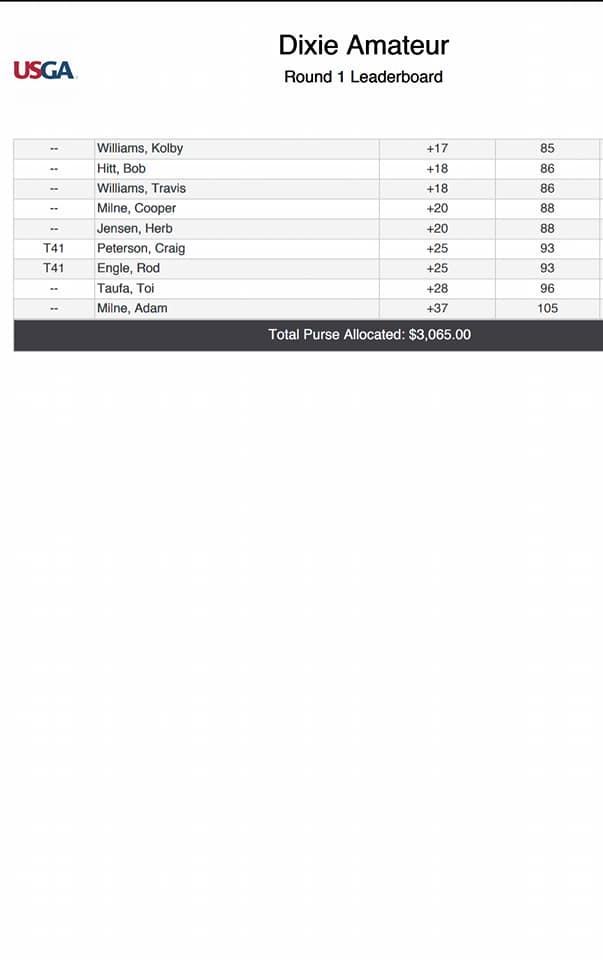This screenshot has width=603, height=960.
Task: Select player Hitt, Bob
Action: click(121, 168)
